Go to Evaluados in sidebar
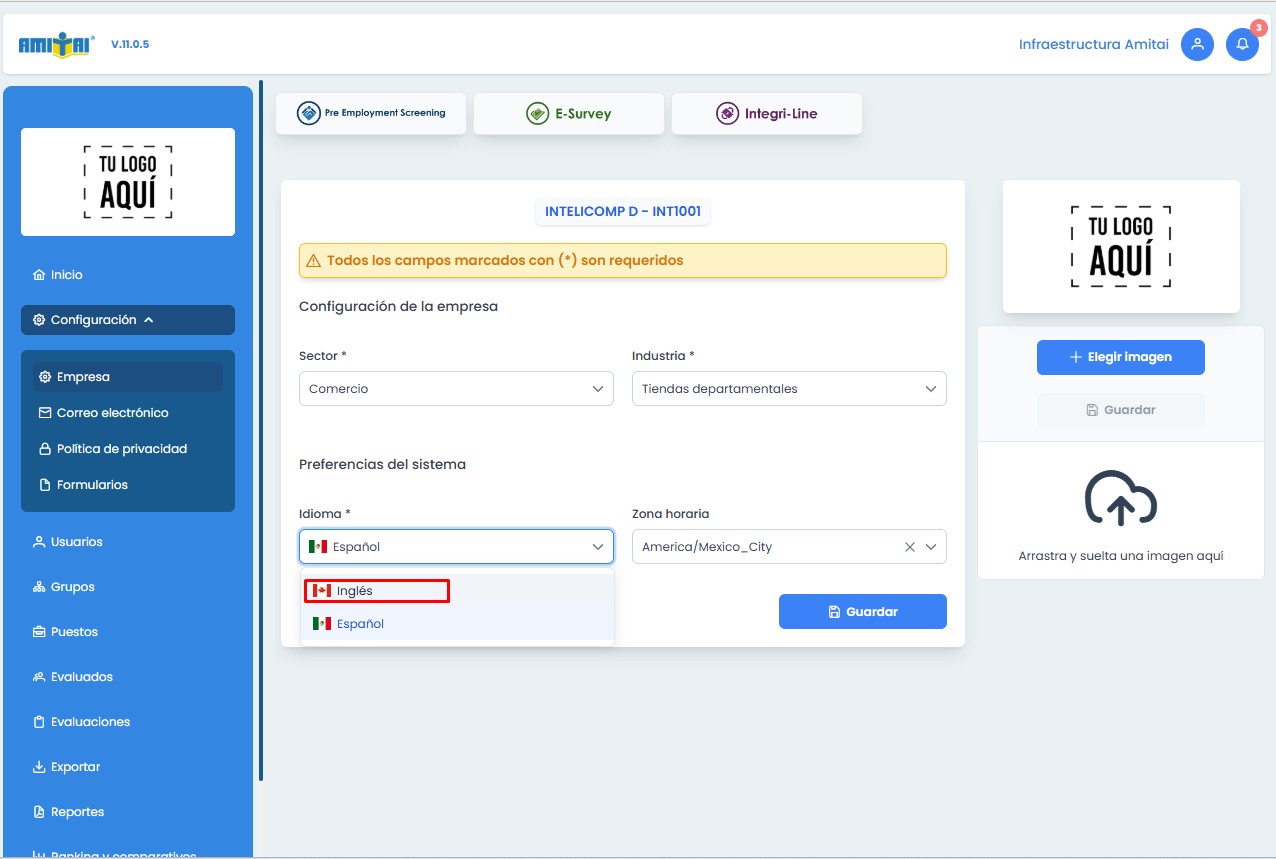 (82, 677)
